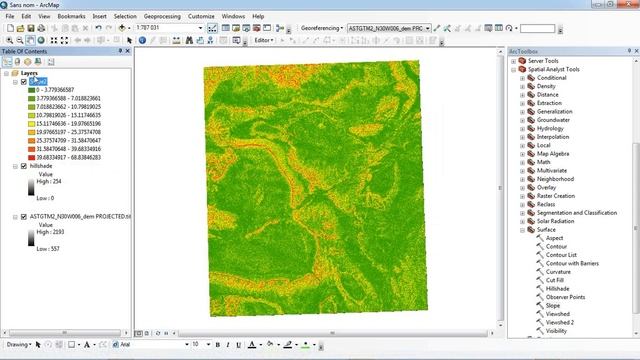Switch TOC to List By Selection

pos(38,62)
